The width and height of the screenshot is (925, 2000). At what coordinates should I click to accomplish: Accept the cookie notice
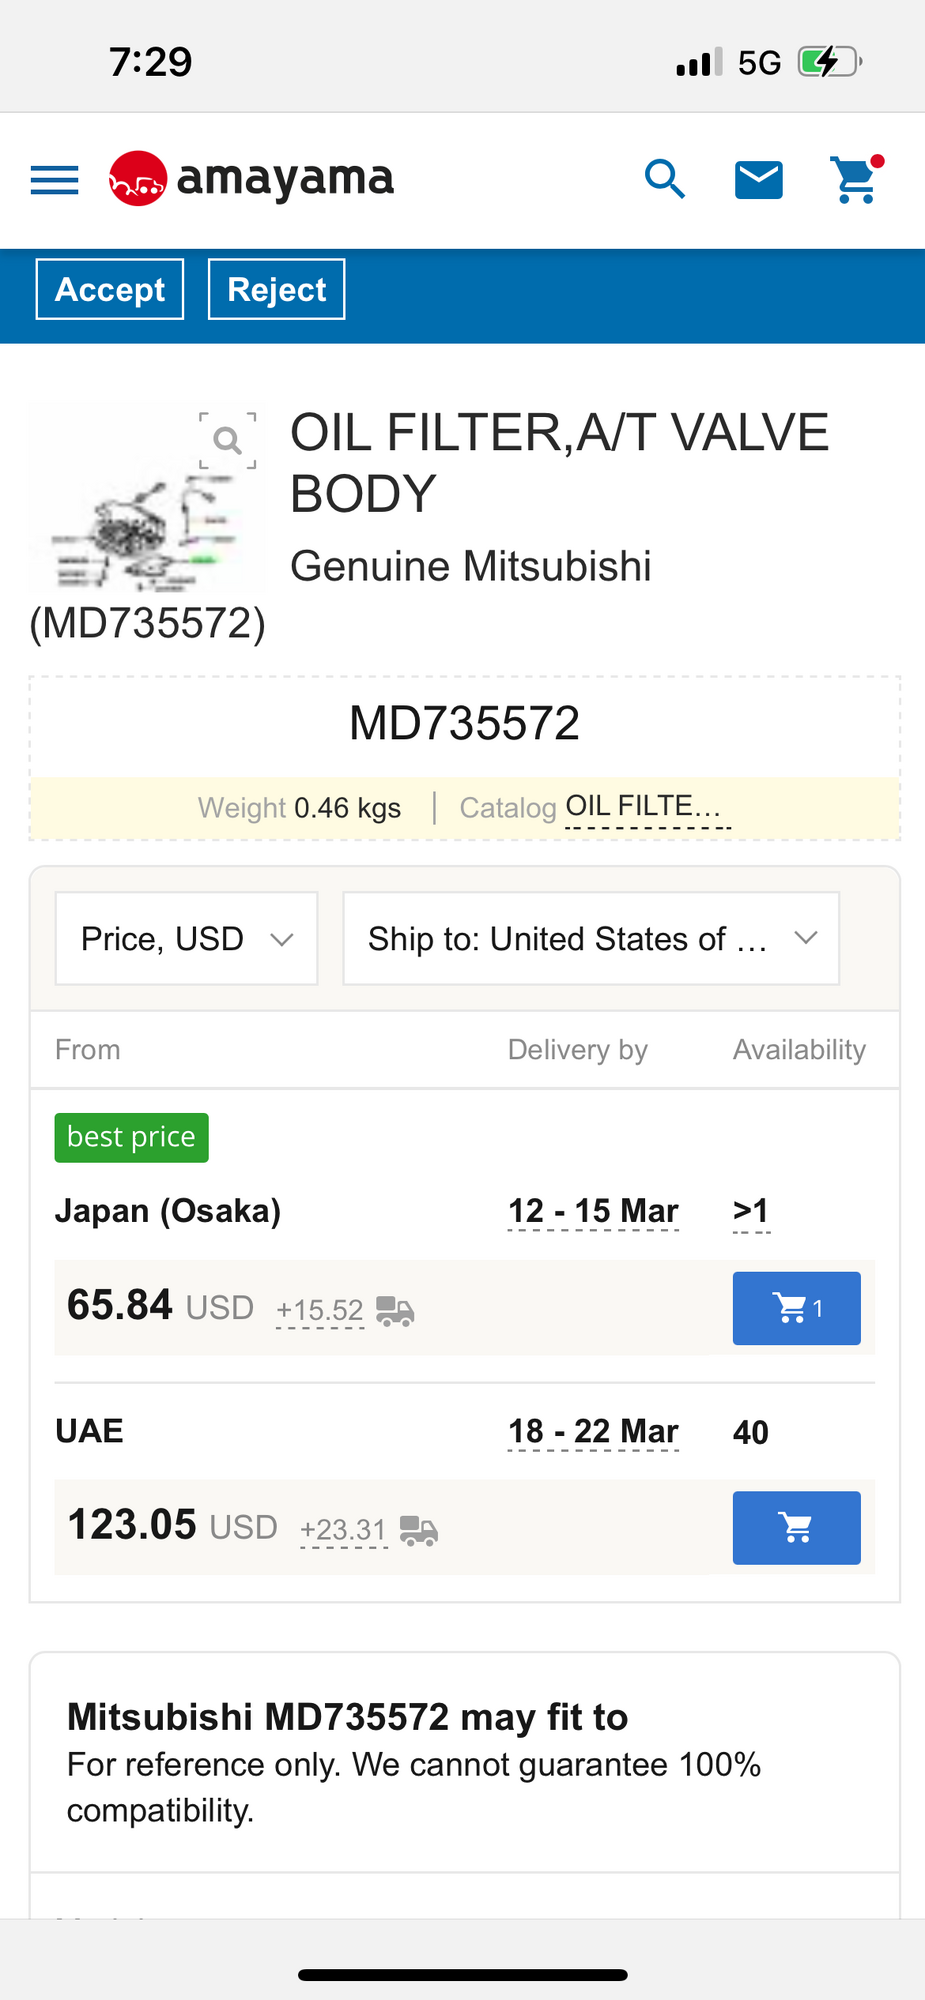tap(110, 289)
